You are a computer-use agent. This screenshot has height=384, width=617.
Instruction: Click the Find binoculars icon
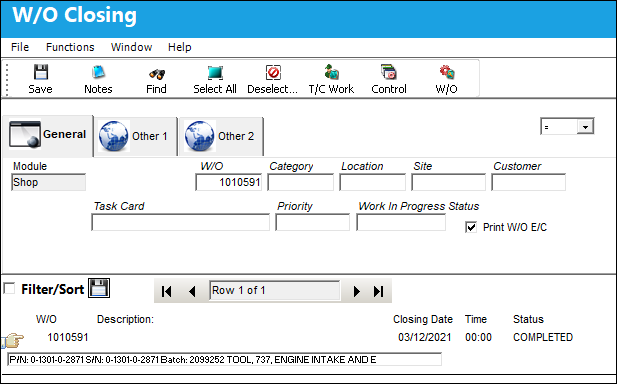point(157,74)
